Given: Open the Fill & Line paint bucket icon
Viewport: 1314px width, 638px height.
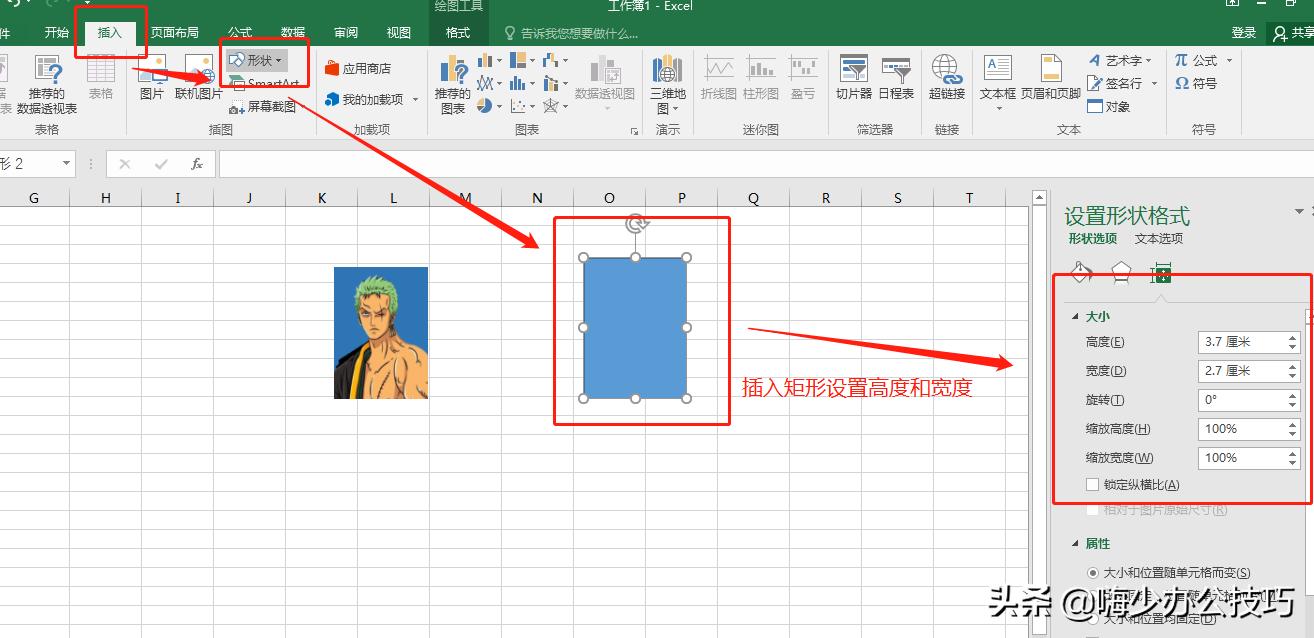Looking at the screenshot, I should (x=1081, y=273).
